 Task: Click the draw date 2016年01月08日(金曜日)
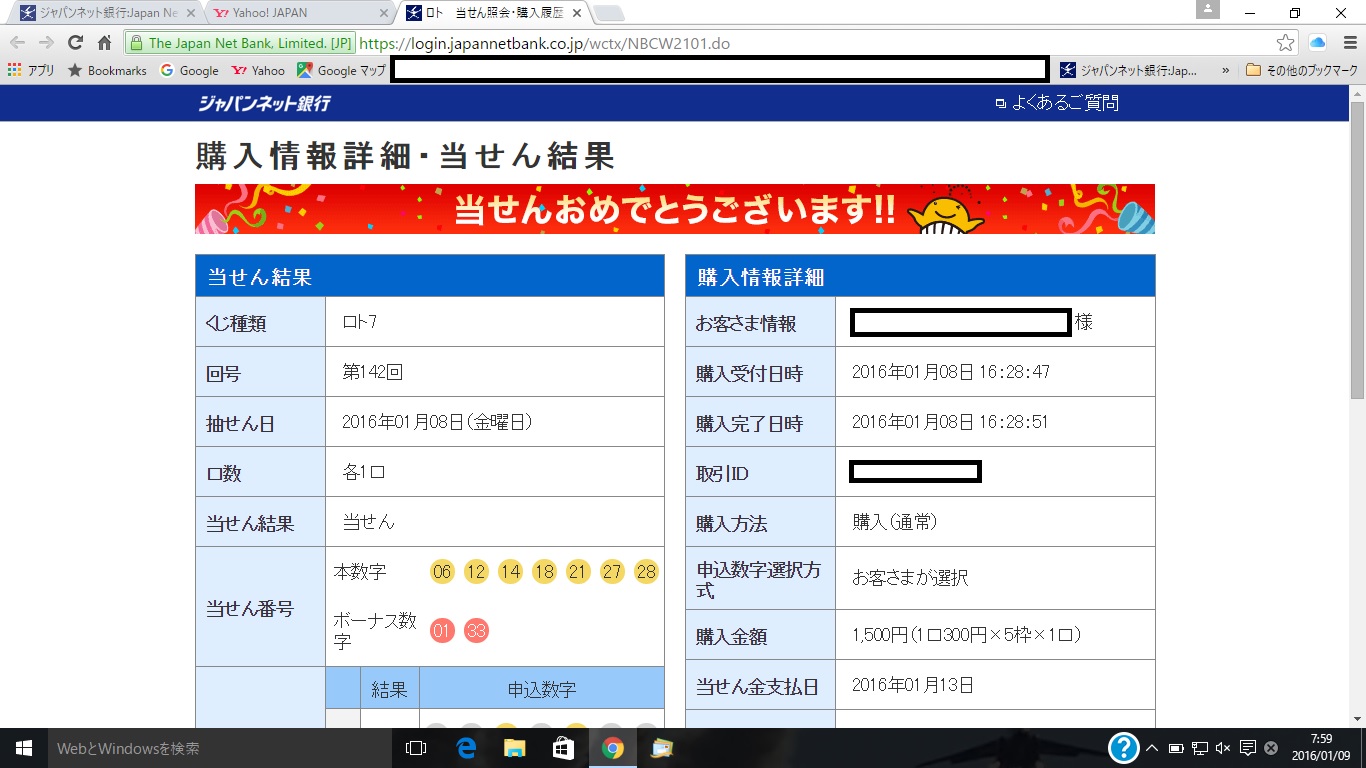pos(437,422)
